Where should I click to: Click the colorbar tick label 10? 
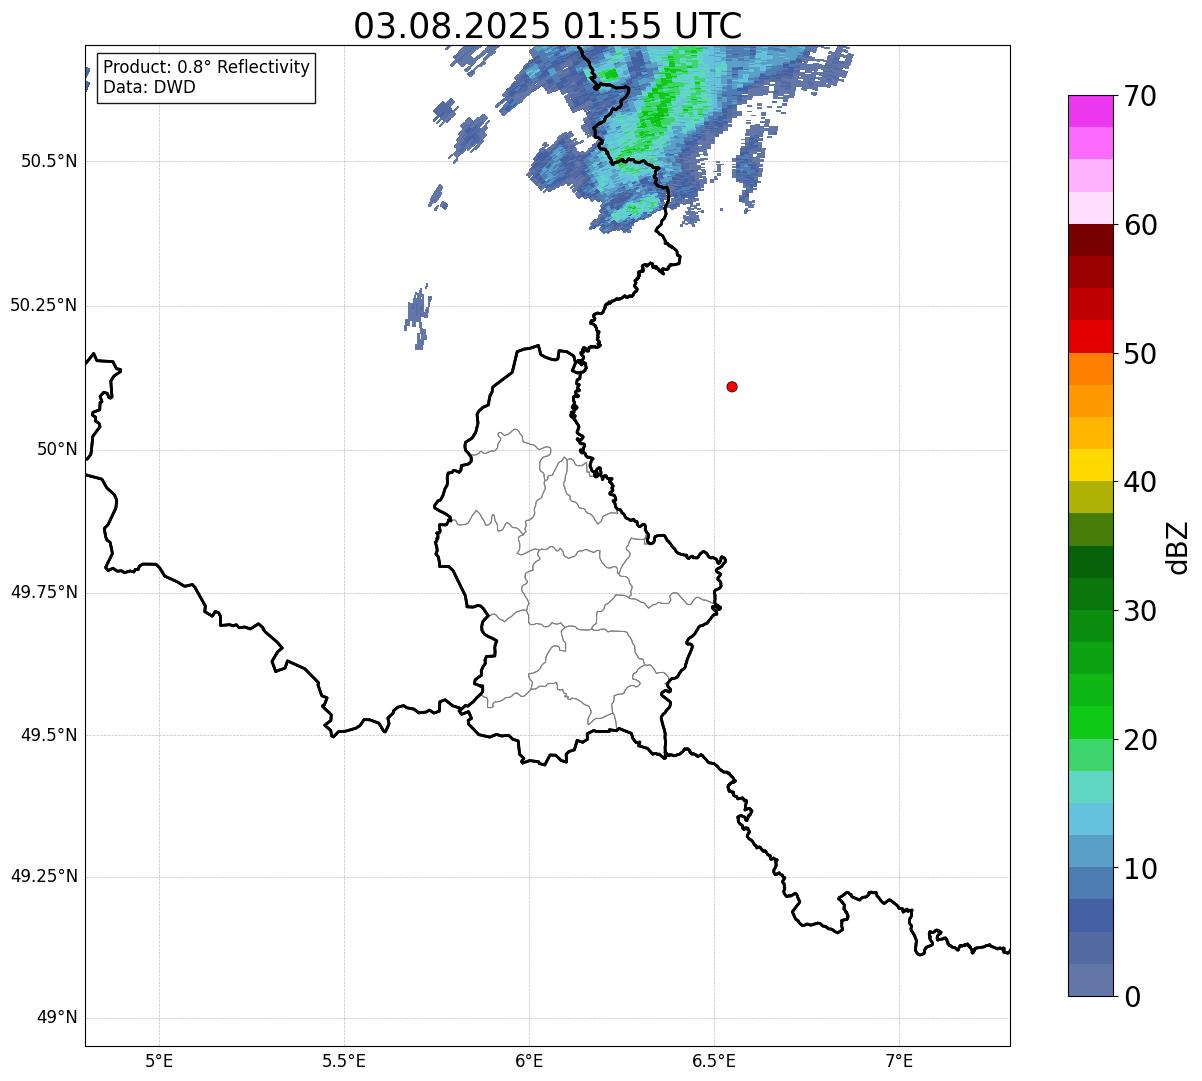click(x=1140, y=869)
